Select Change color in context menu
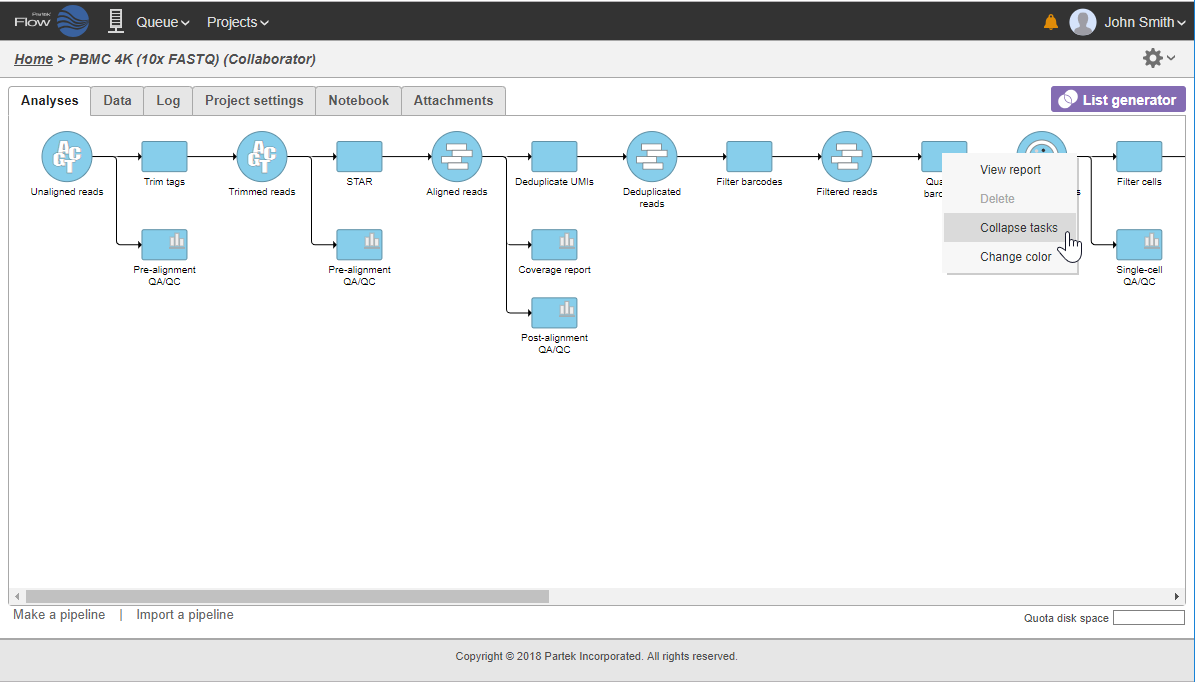 tap(1015, 257)
